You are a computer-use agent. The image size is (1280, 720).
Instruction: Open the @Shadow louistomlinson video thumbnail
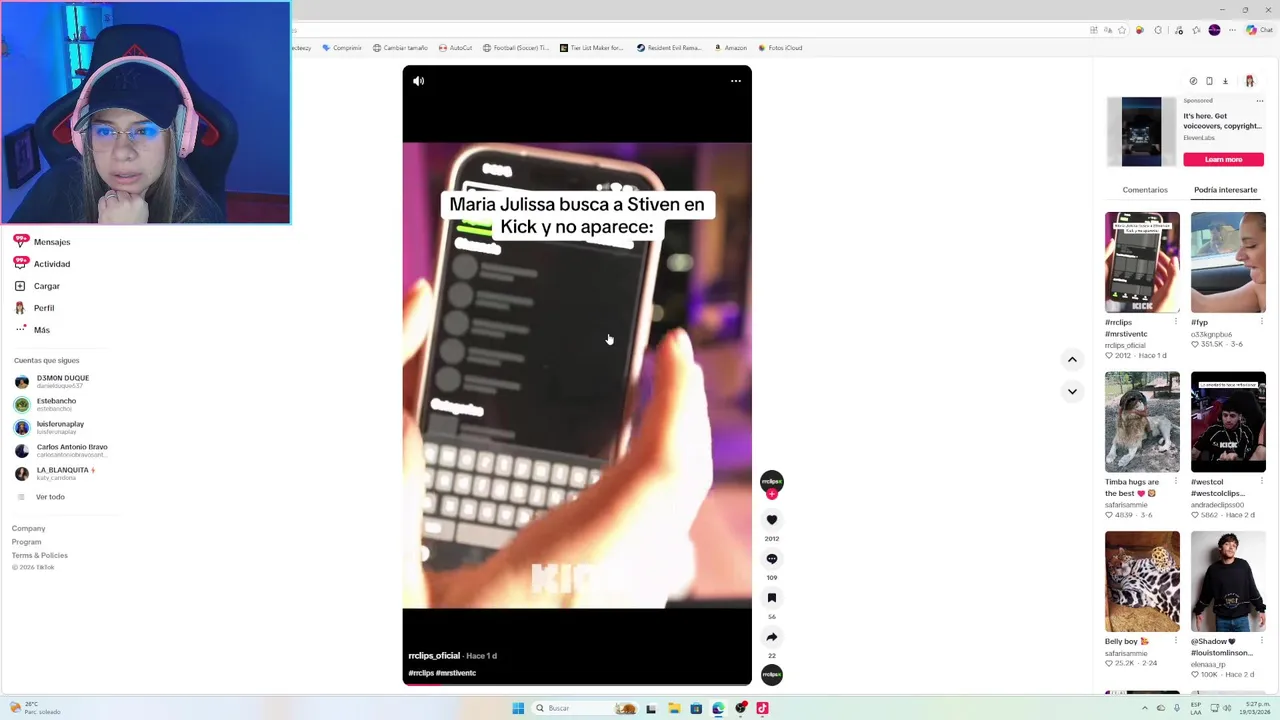[x=1228, y=581]
